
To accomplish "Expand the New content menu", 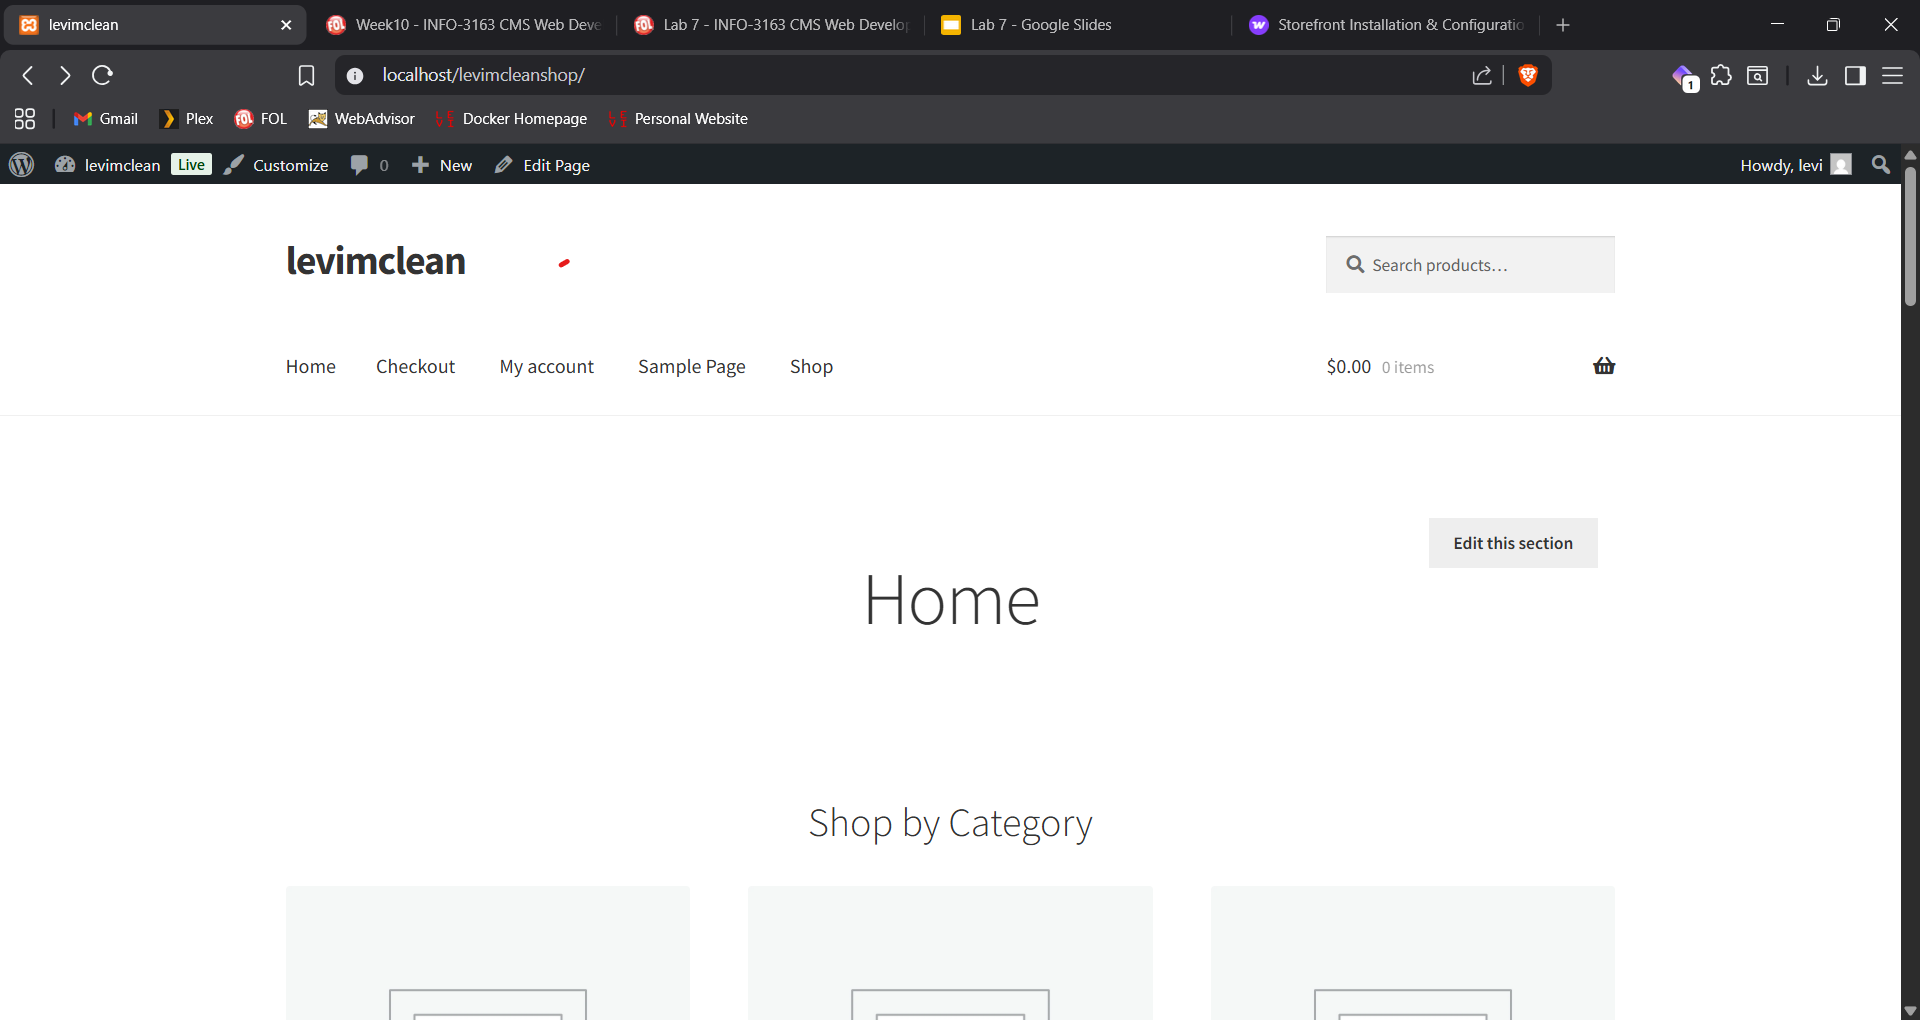I will [442, 165].
